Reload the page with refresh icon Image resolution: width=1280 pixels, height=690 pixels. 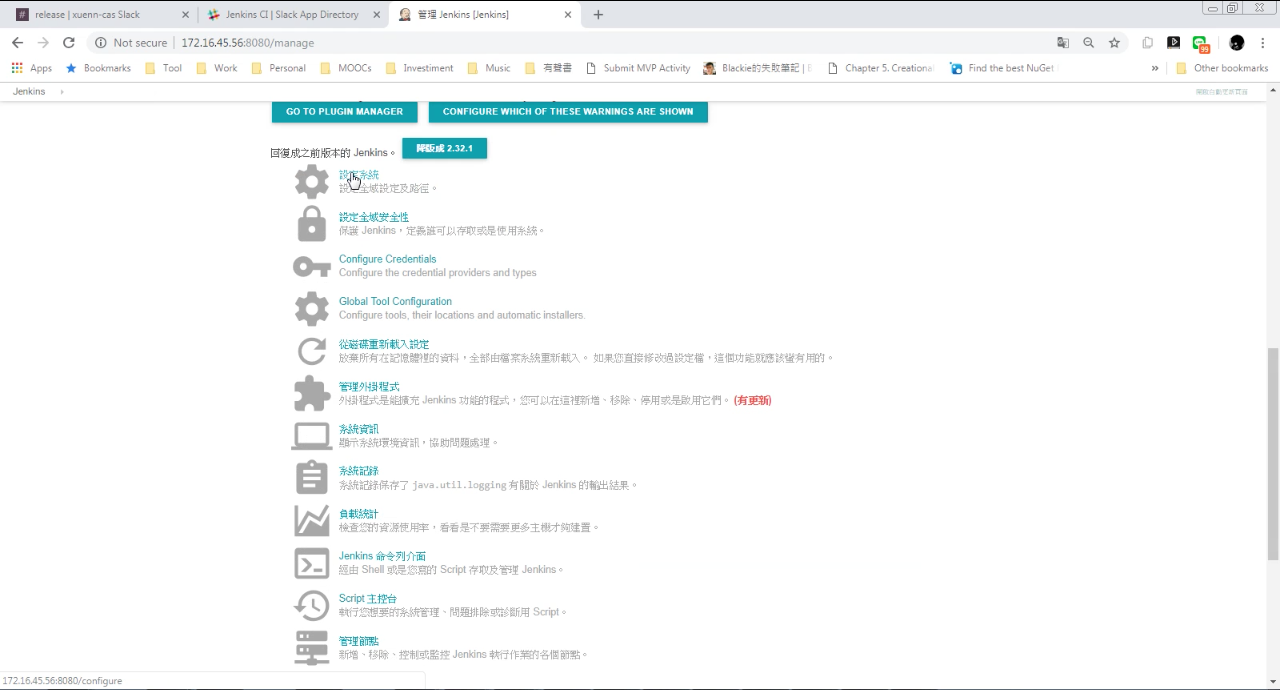pyautogui.click(x=69, y=43)
